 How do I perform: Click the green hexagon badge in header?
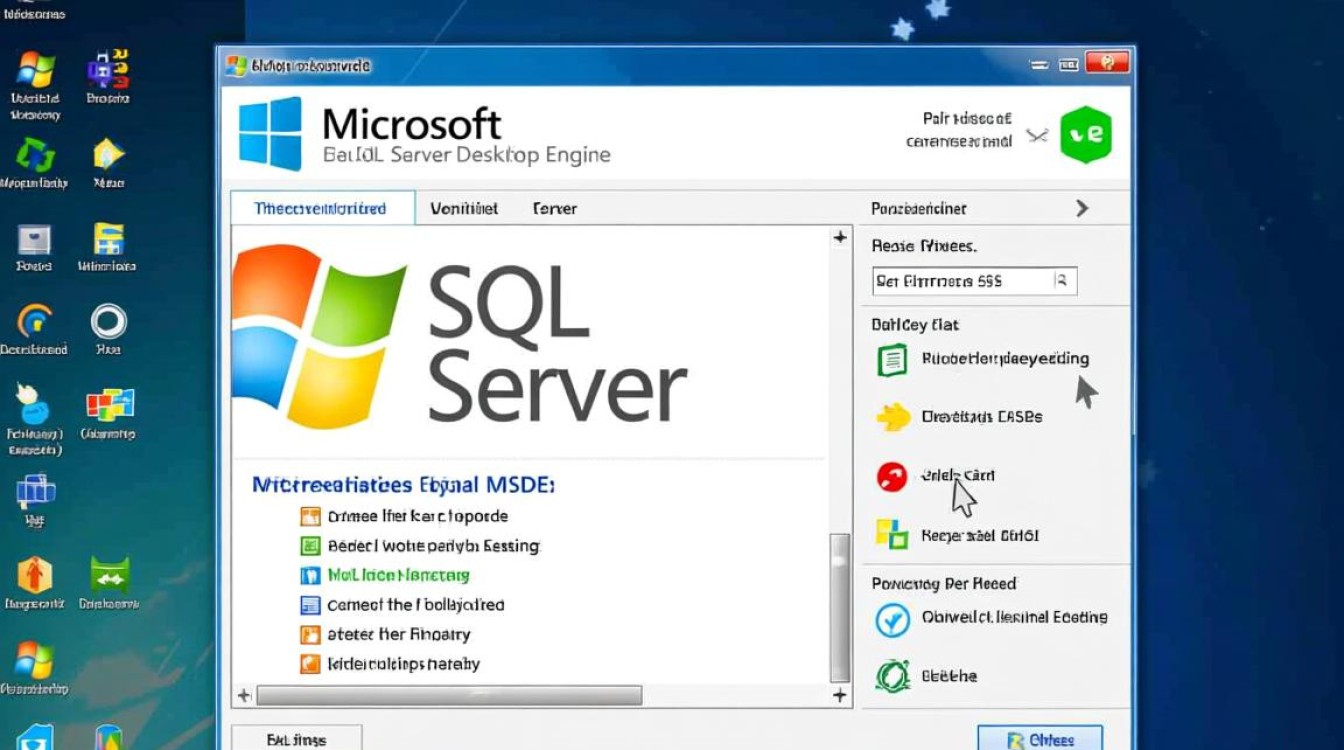[x=1085, y=135]
